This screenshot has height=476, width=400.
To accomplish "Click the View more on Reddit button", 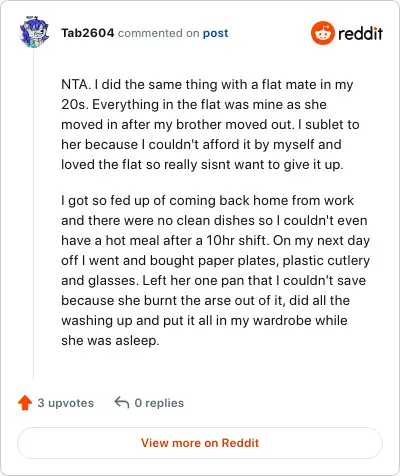I will pyautogui.click(x=200, y=443).
